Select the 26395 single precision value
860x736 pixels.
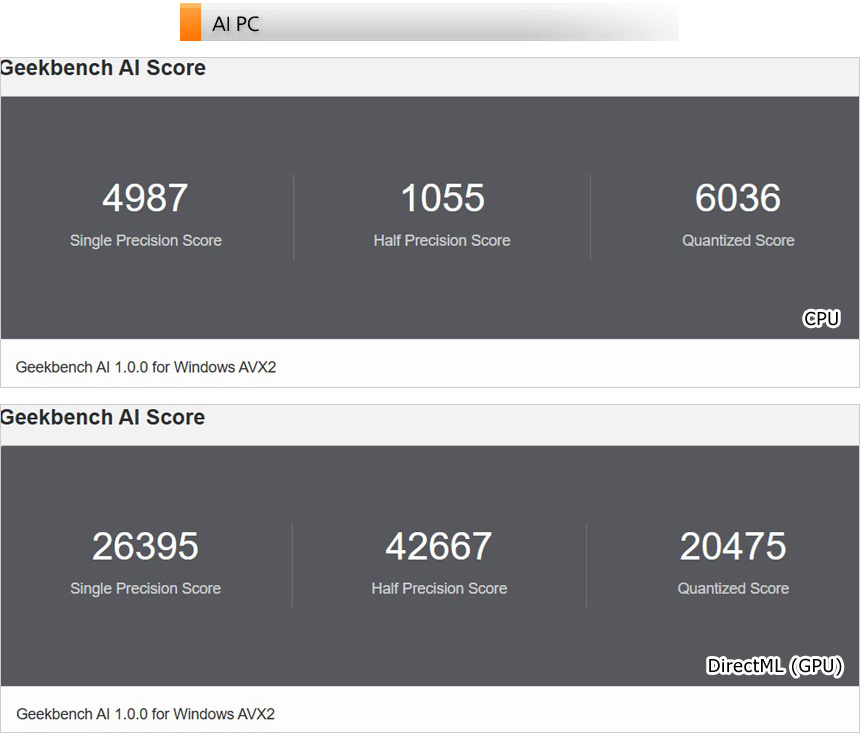click(x=145, y=546)
